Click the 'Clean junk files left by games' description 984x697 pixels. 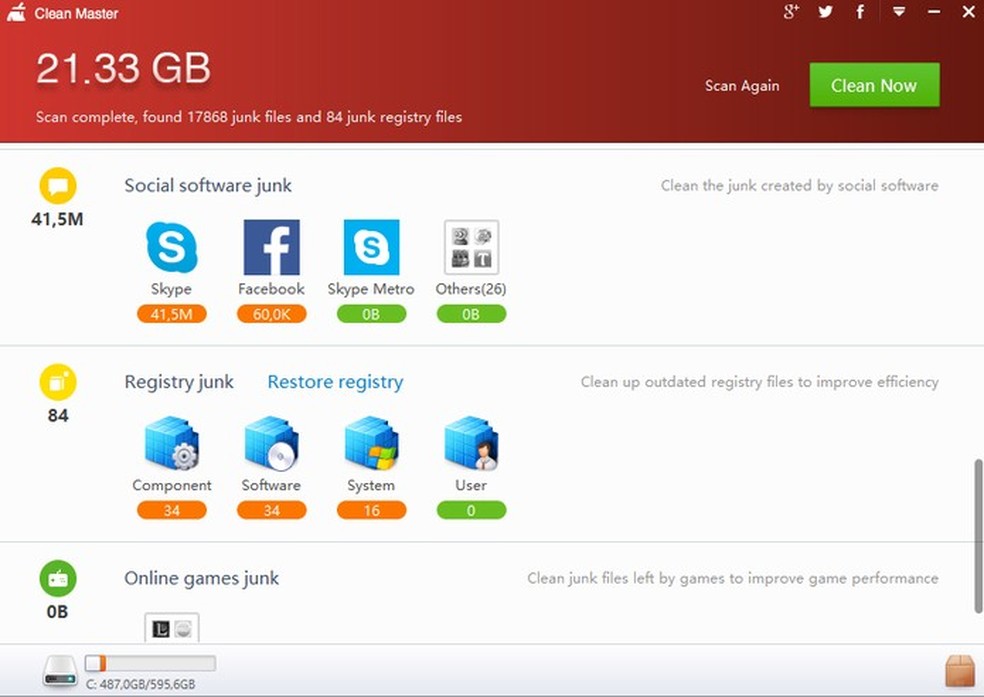tap(733, 578)
